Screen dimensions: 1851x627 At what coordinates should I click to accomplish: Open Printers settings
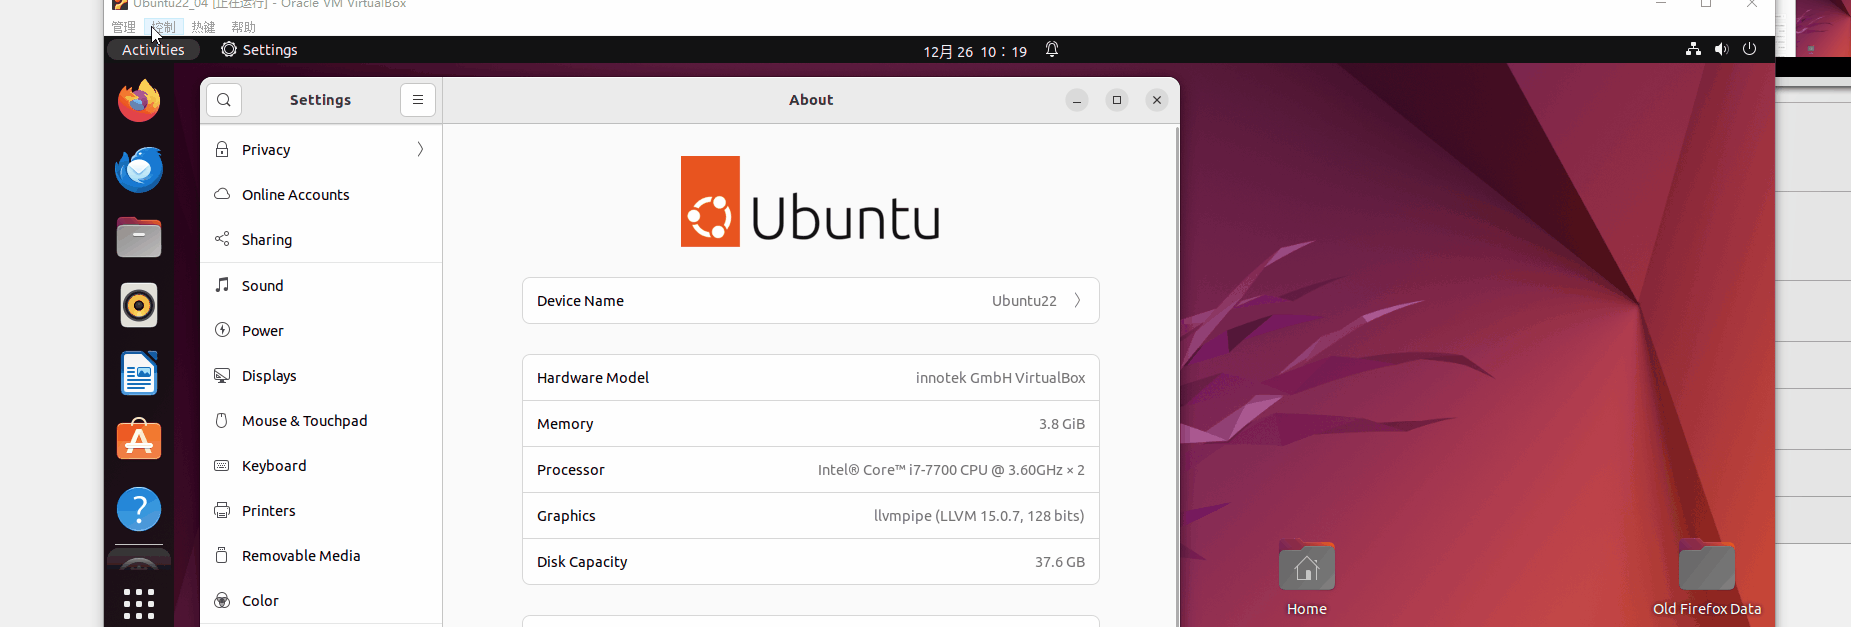321,510
